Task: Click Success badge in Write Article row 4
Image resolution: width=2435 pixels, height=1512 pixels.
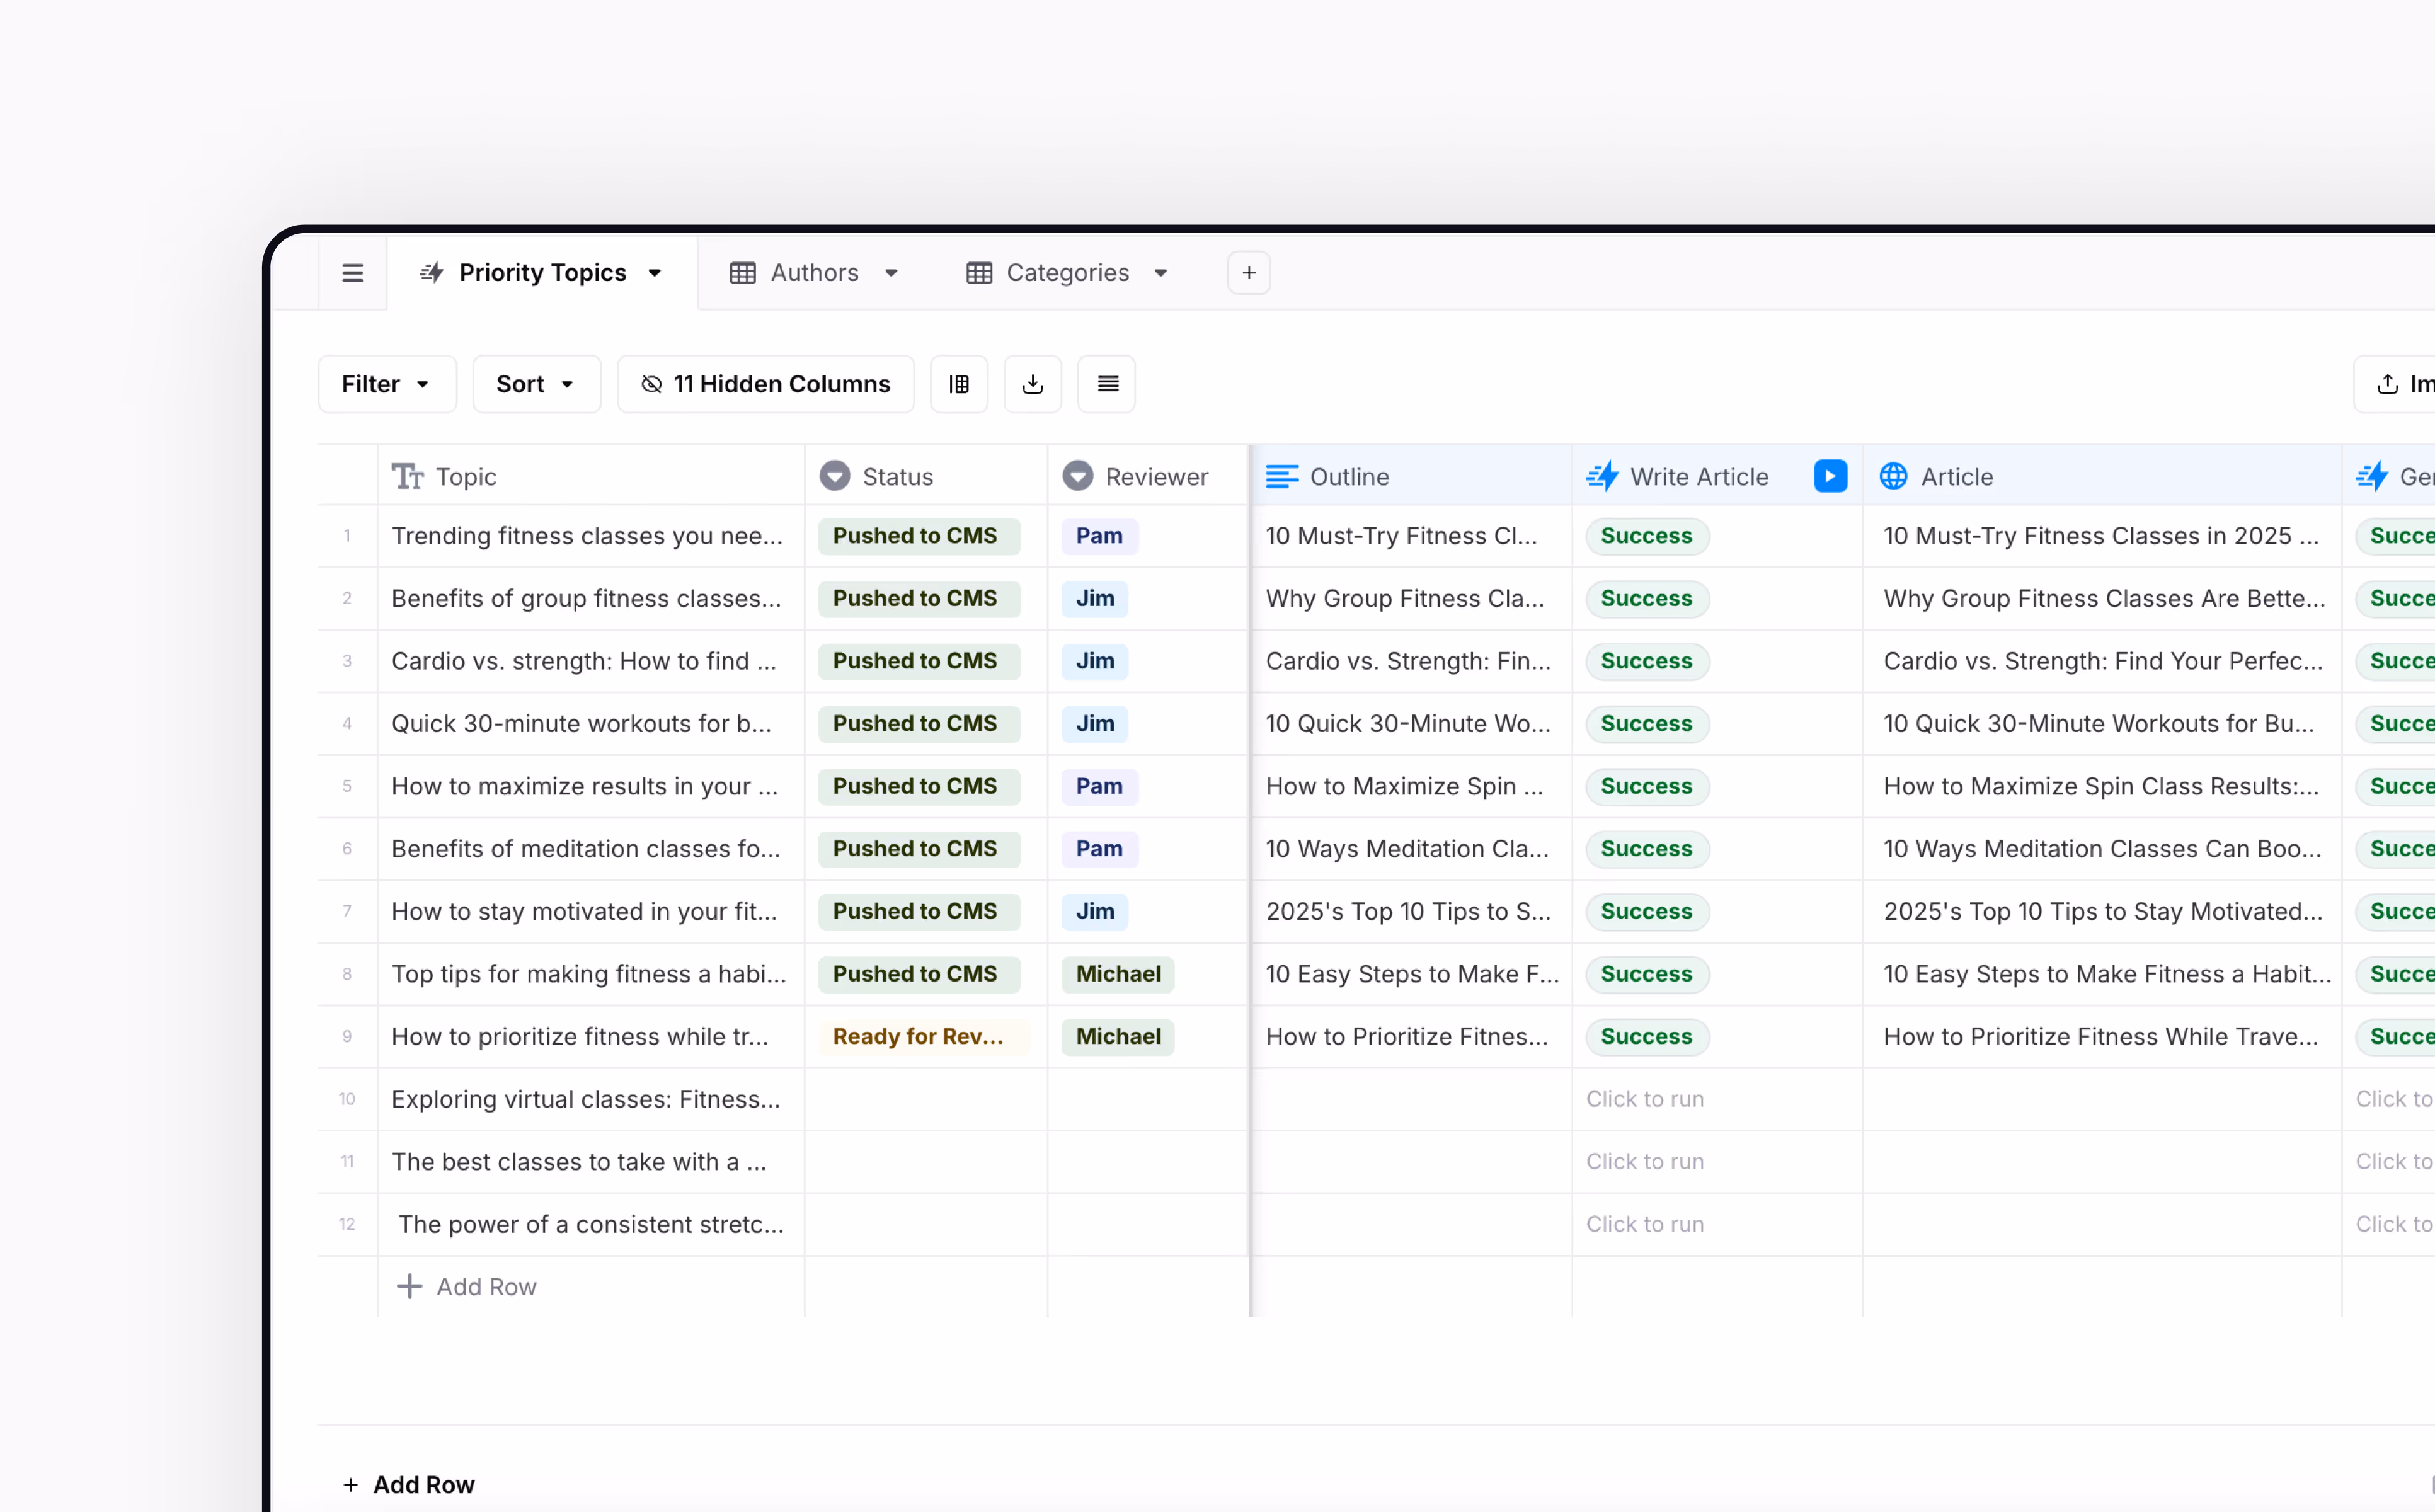Action: [1647, 724]
